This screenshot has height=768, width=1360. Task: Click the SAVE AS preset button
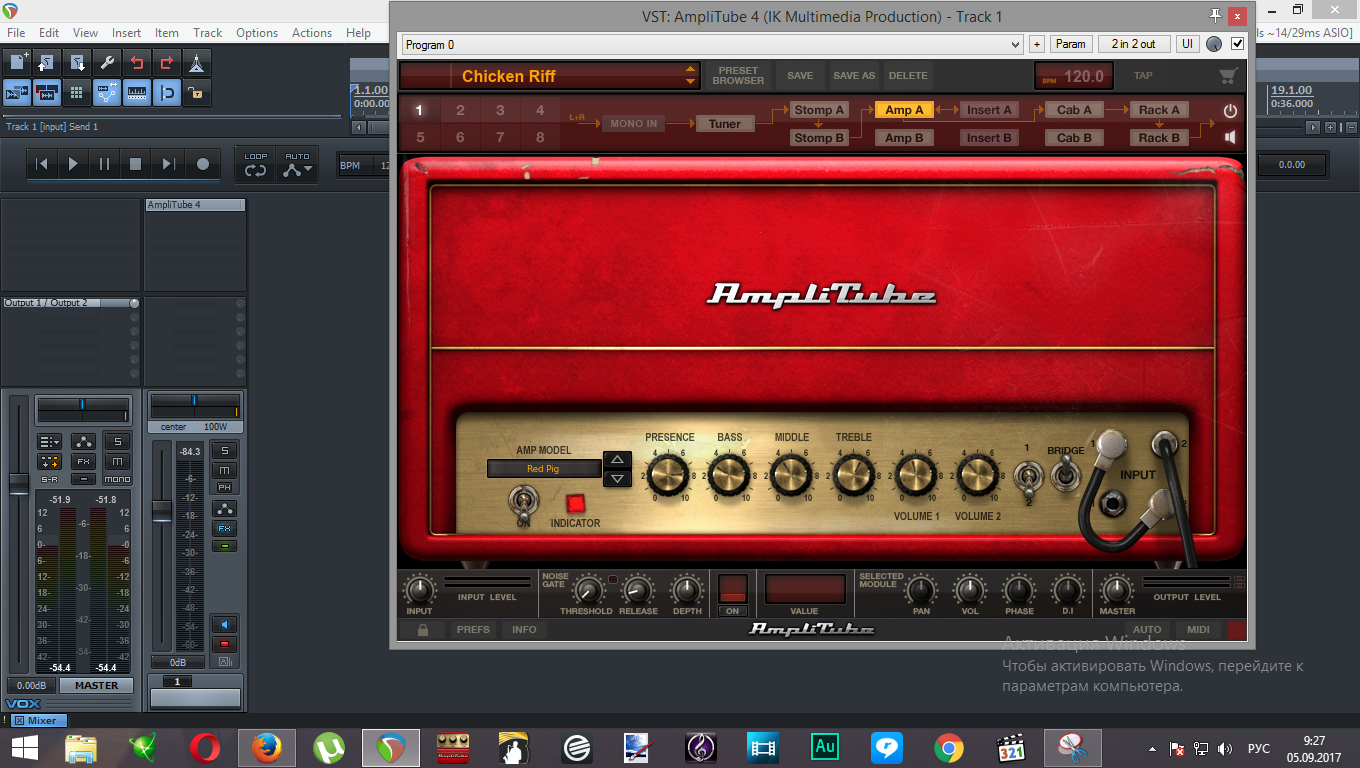854,76
